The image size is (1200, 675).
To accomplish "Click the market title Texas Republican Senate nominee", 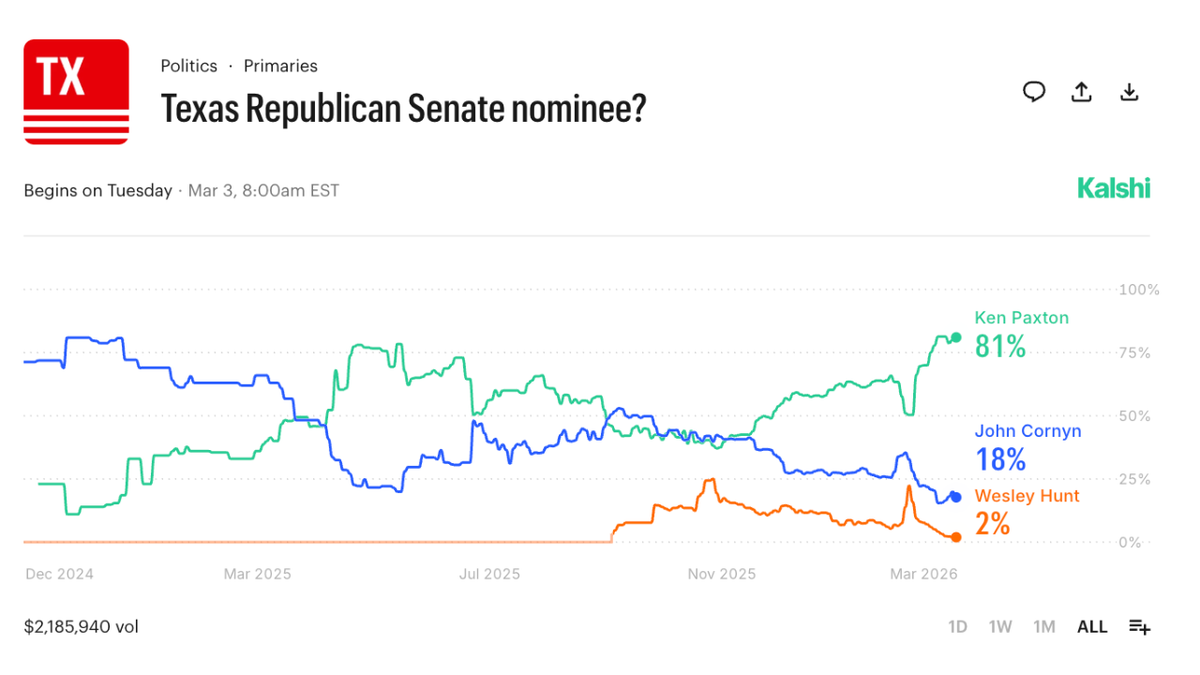I will point(403,108).
